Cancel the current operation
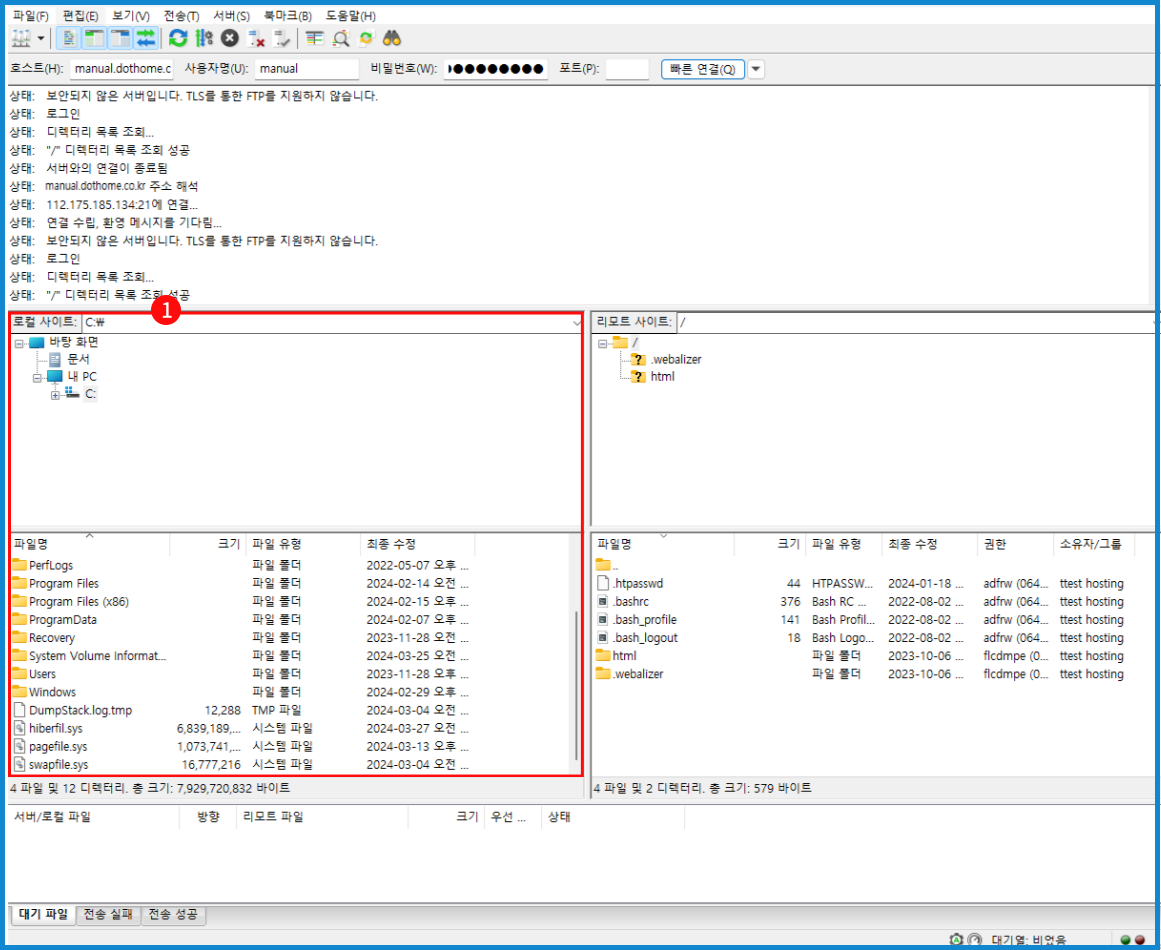 click(x=230, y=38)
